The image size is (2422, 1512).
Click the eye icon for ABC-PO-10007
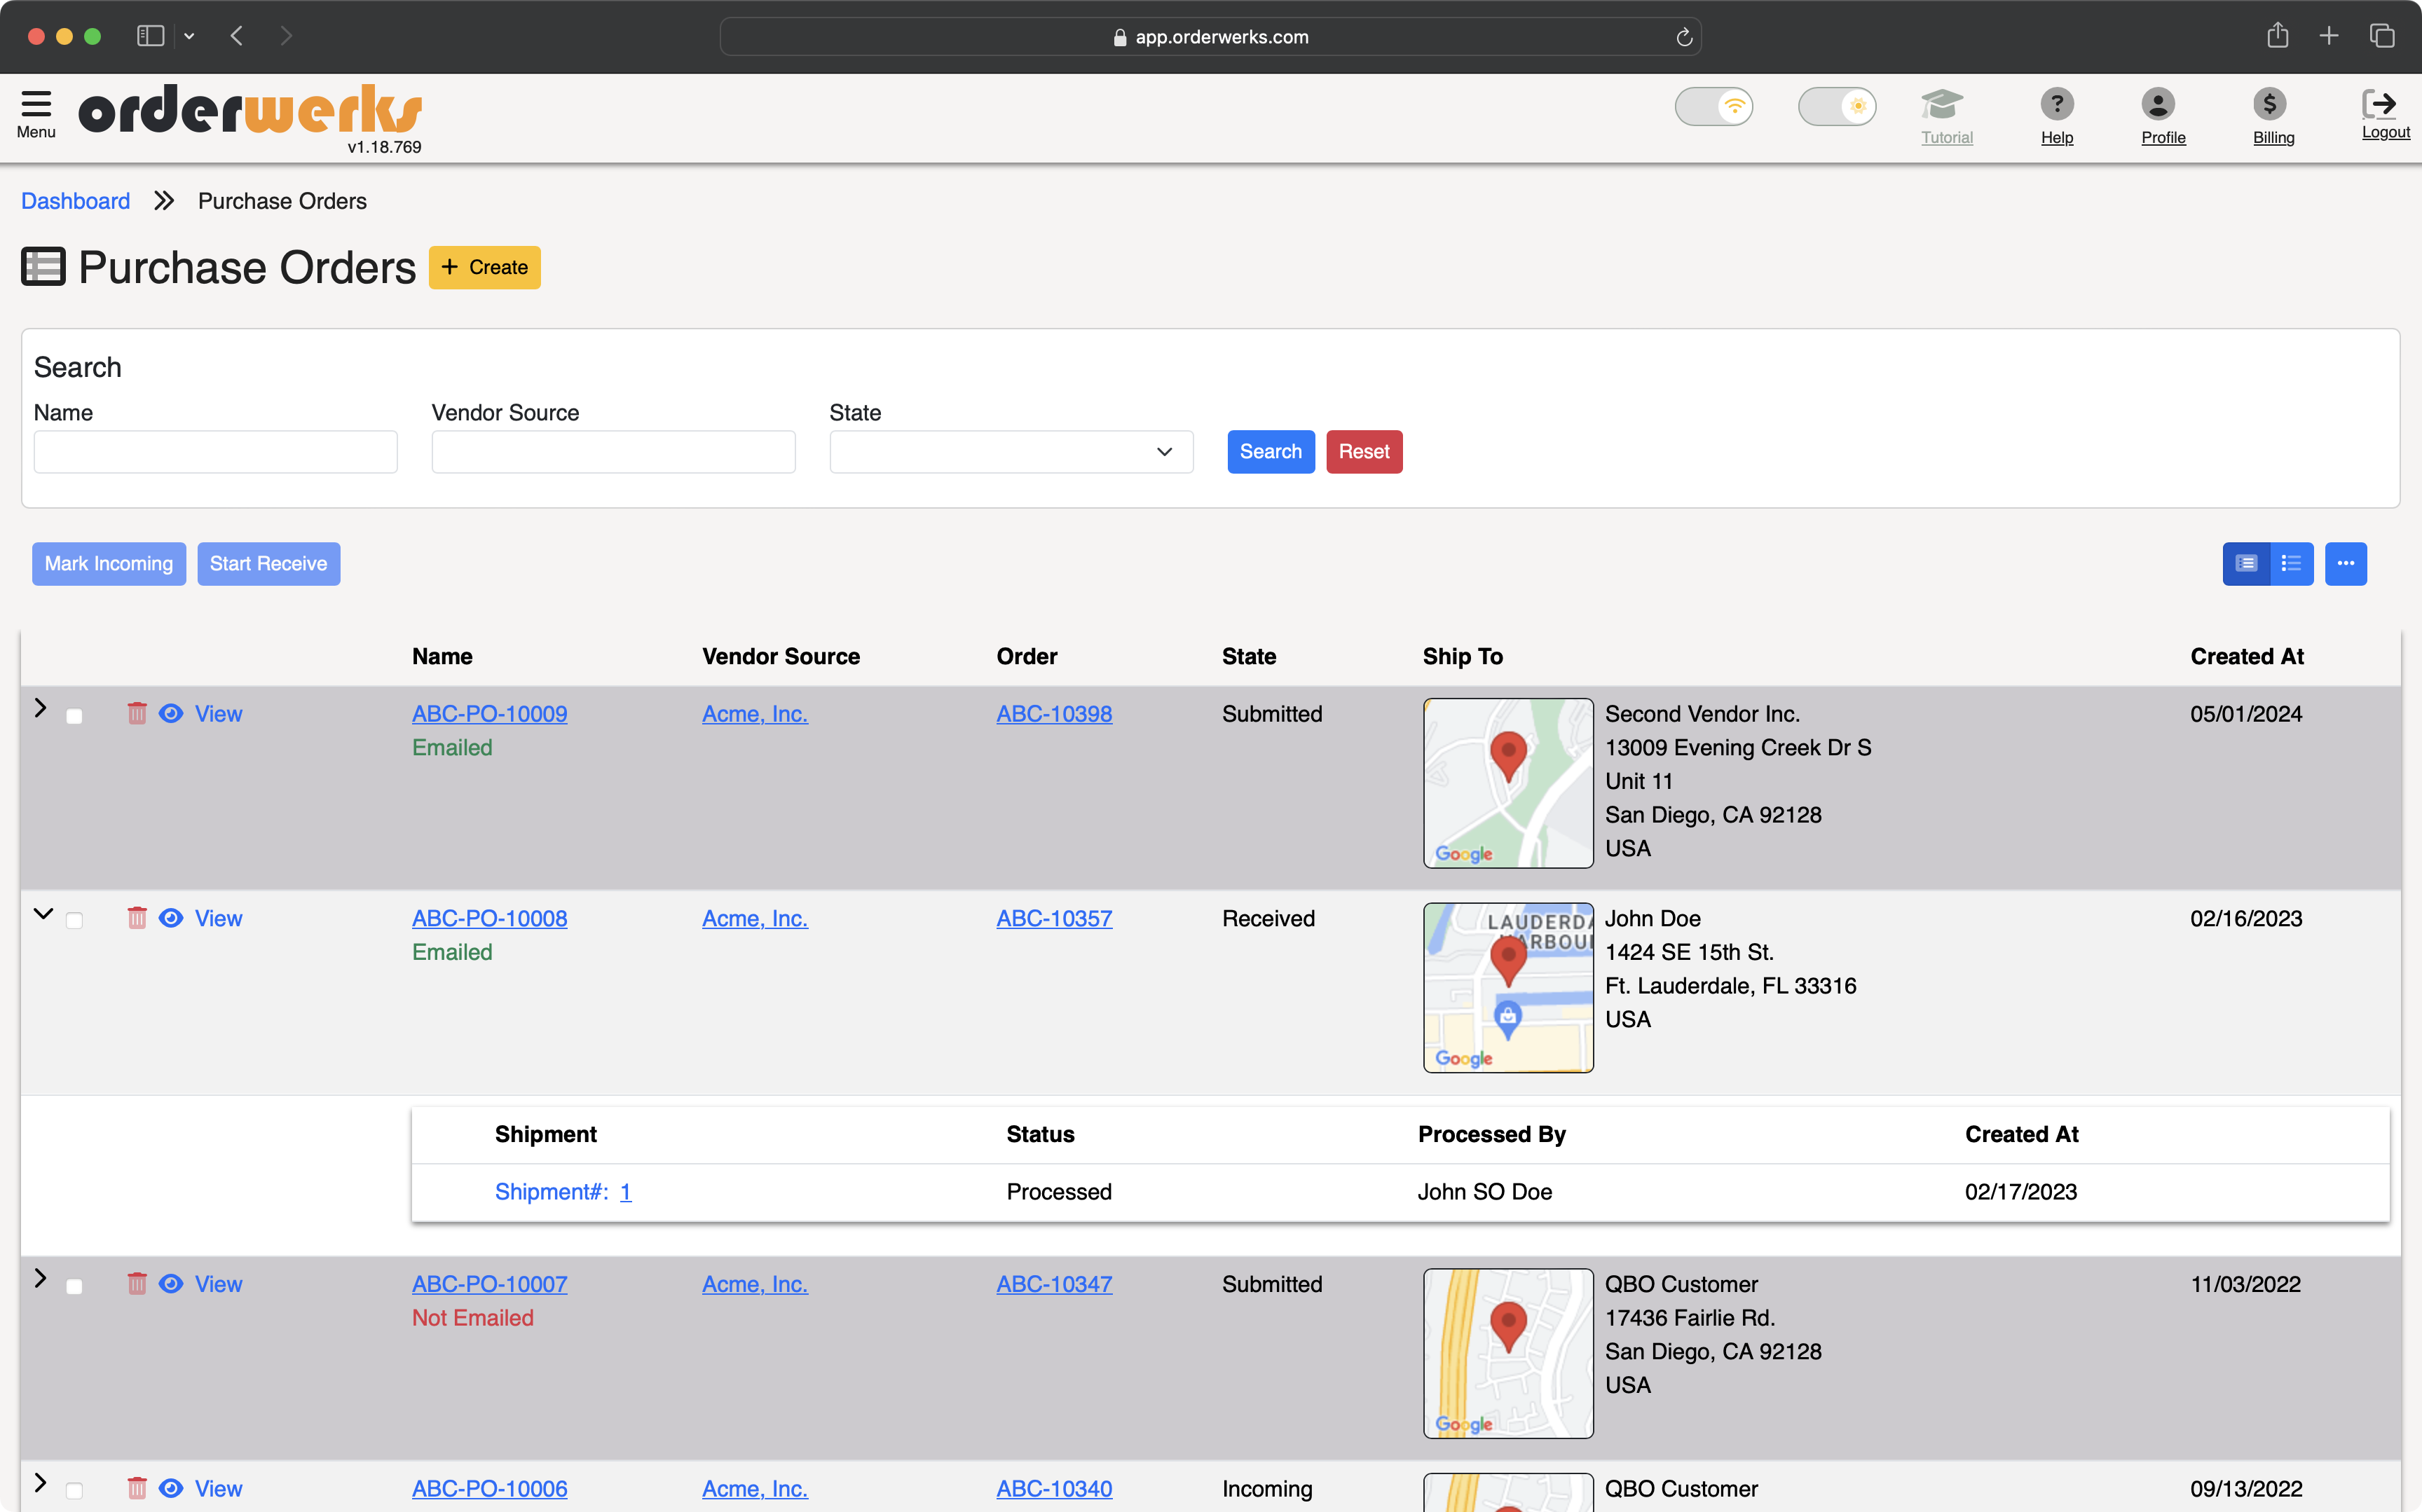171,1283
